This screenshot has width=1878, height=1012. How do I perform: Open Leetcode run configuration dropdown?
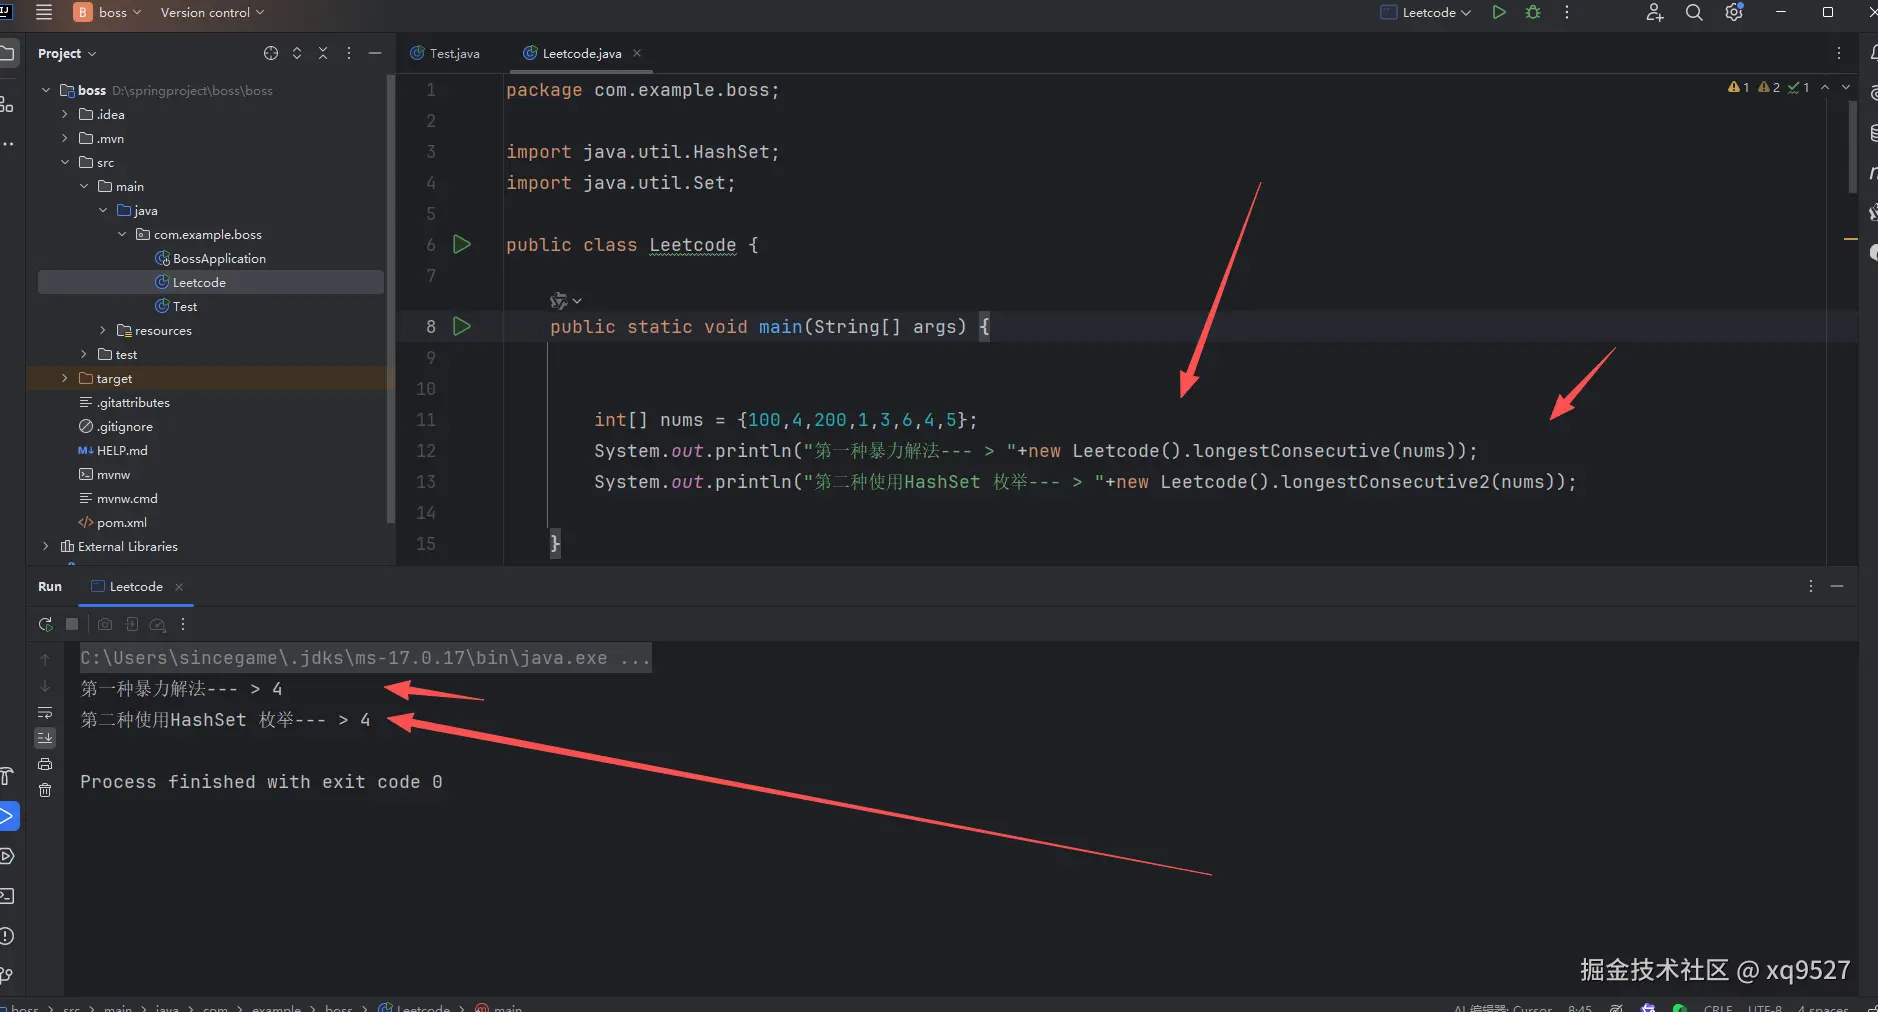[1426, 12]
